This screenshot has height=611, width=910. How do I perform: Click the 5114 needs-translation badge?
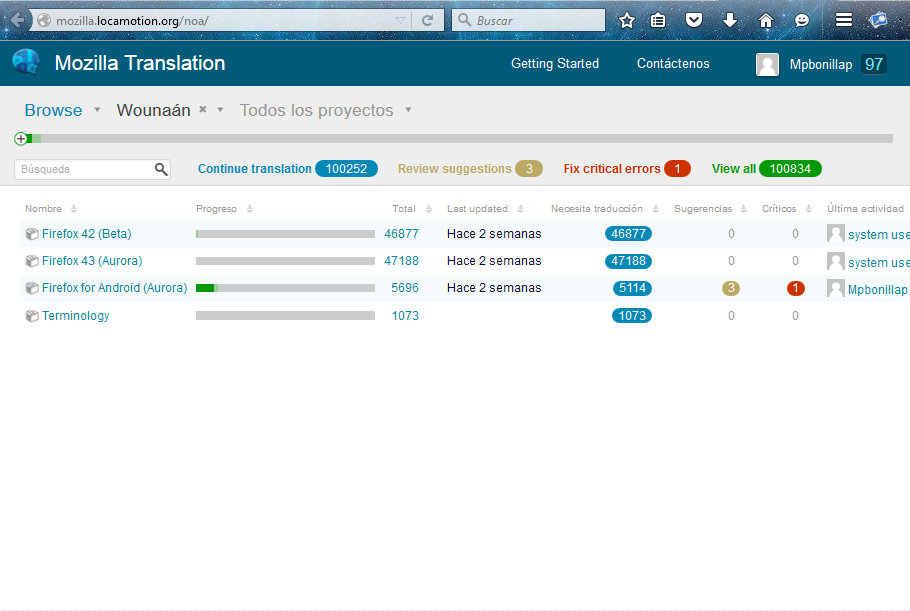click(x=632, y=288)
